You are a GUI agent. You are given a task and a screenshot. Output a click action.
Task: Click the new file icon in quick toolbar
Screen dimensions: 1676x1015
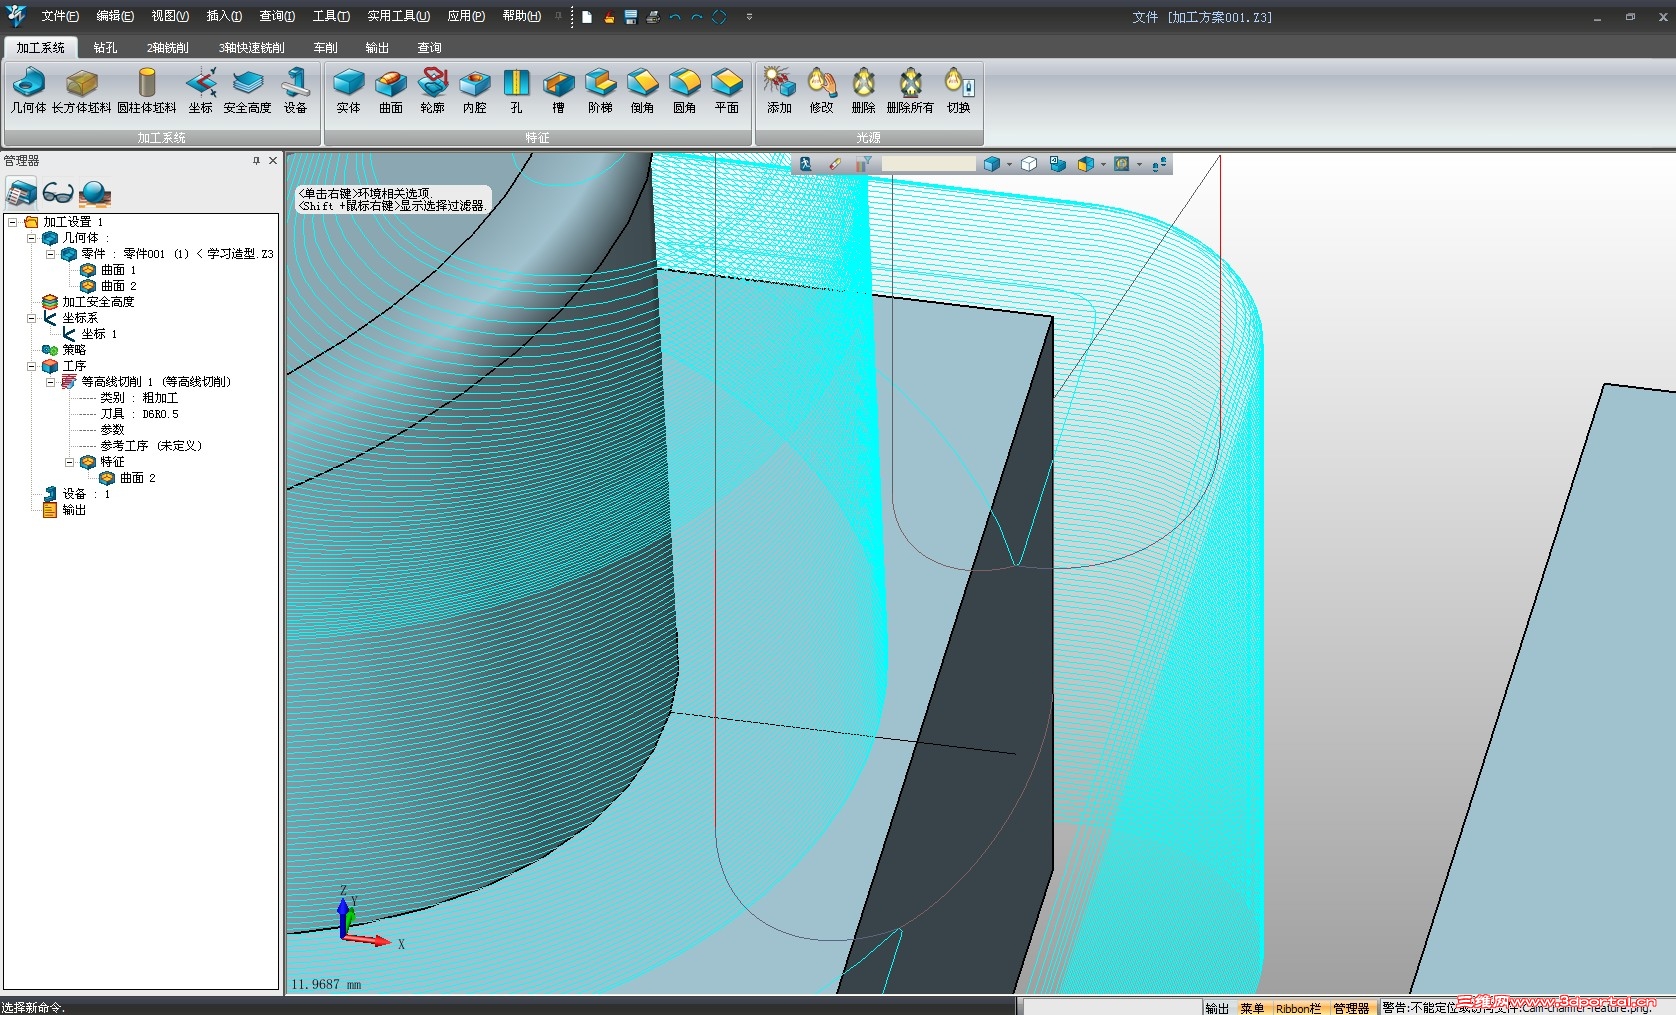(x=587, y=17)
